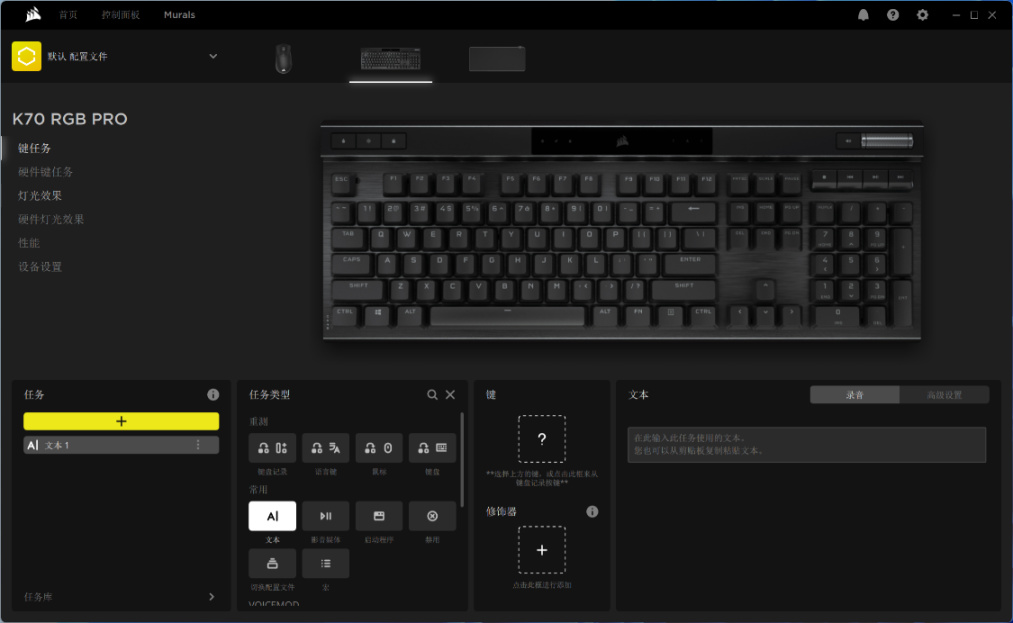Click the media stop key on keyboard
The image size is (1013, 623).
pos(824,179)
